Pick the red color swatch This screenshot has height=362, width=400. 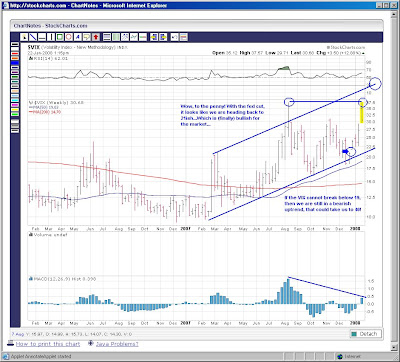(15, 54)
